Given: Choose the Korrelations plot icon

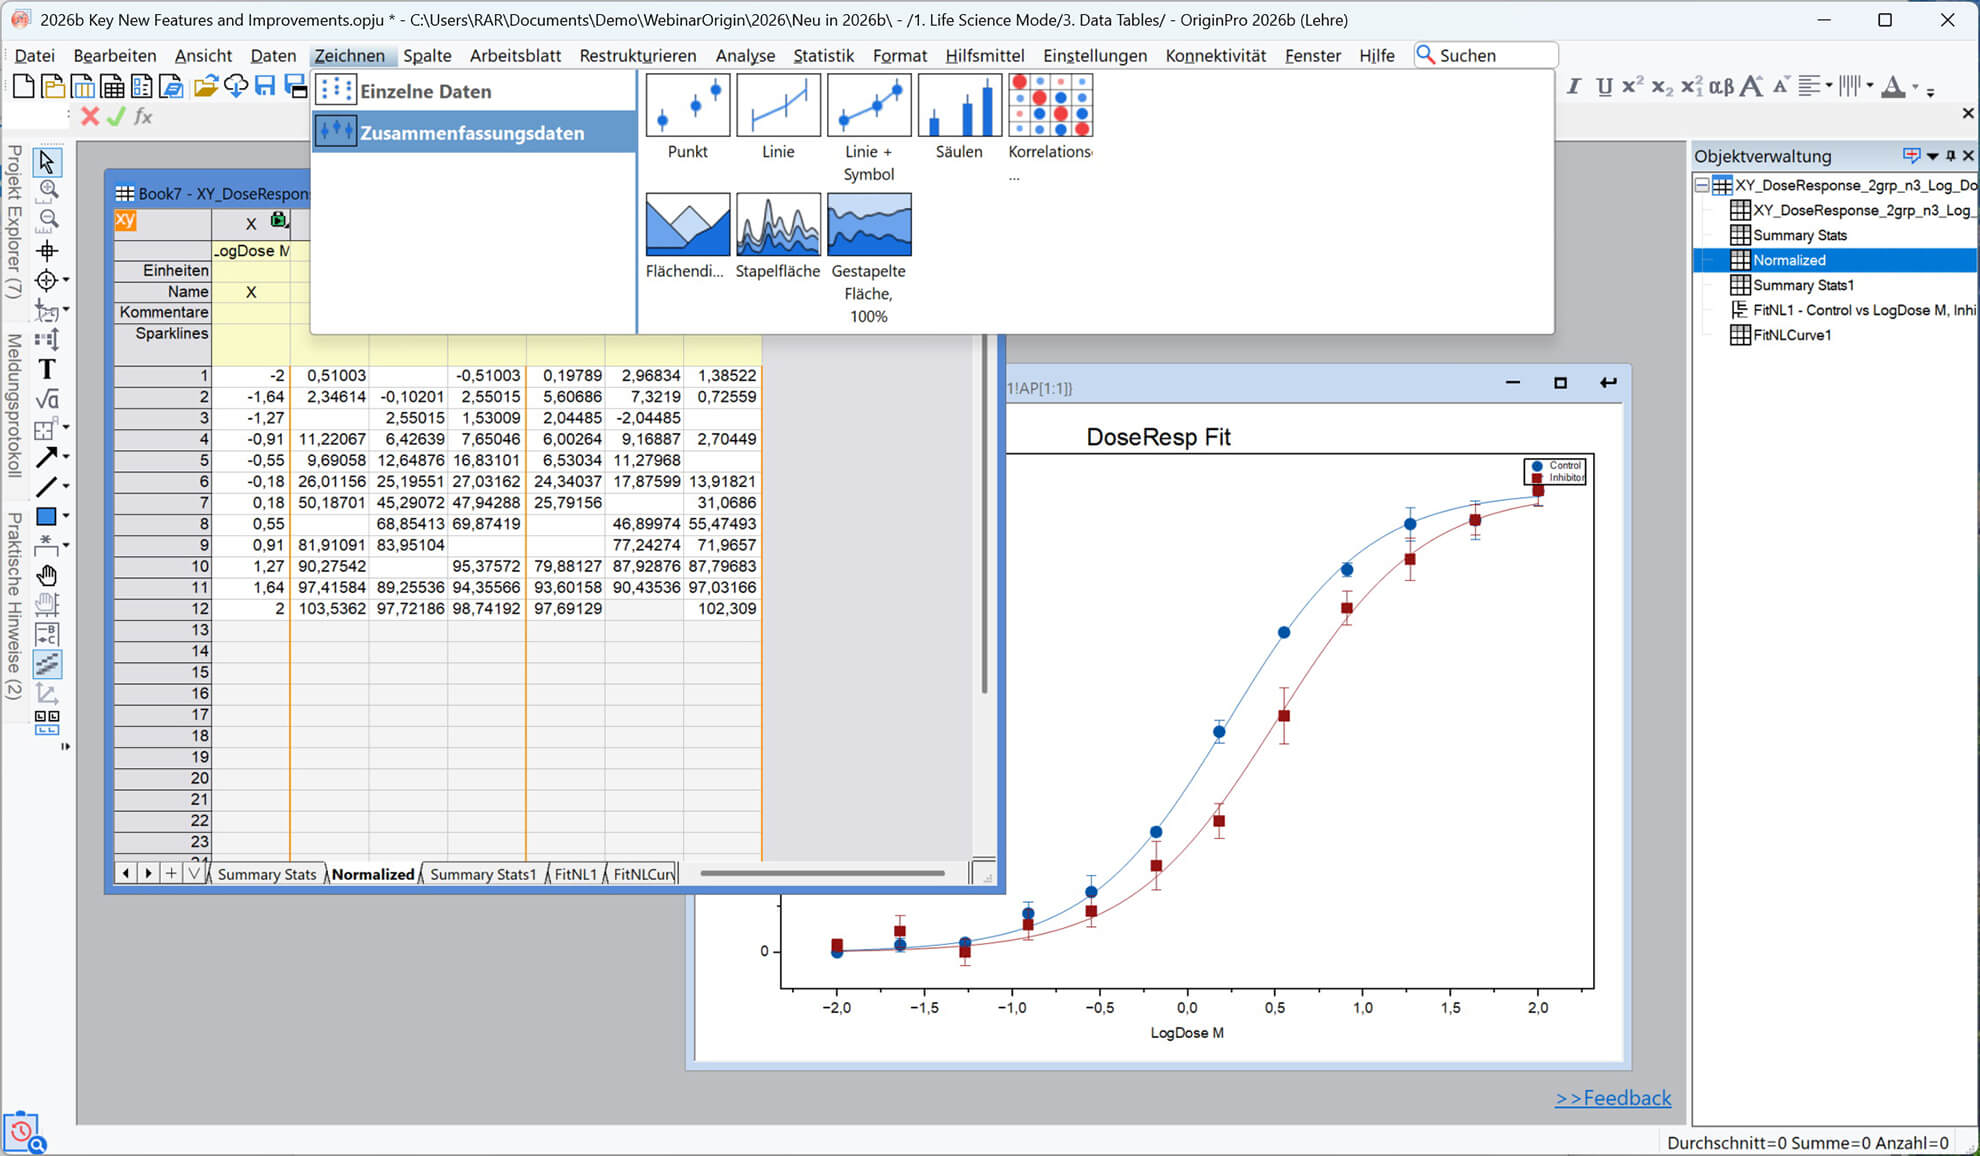Looking at the screenshot, I should [1050, 105].
